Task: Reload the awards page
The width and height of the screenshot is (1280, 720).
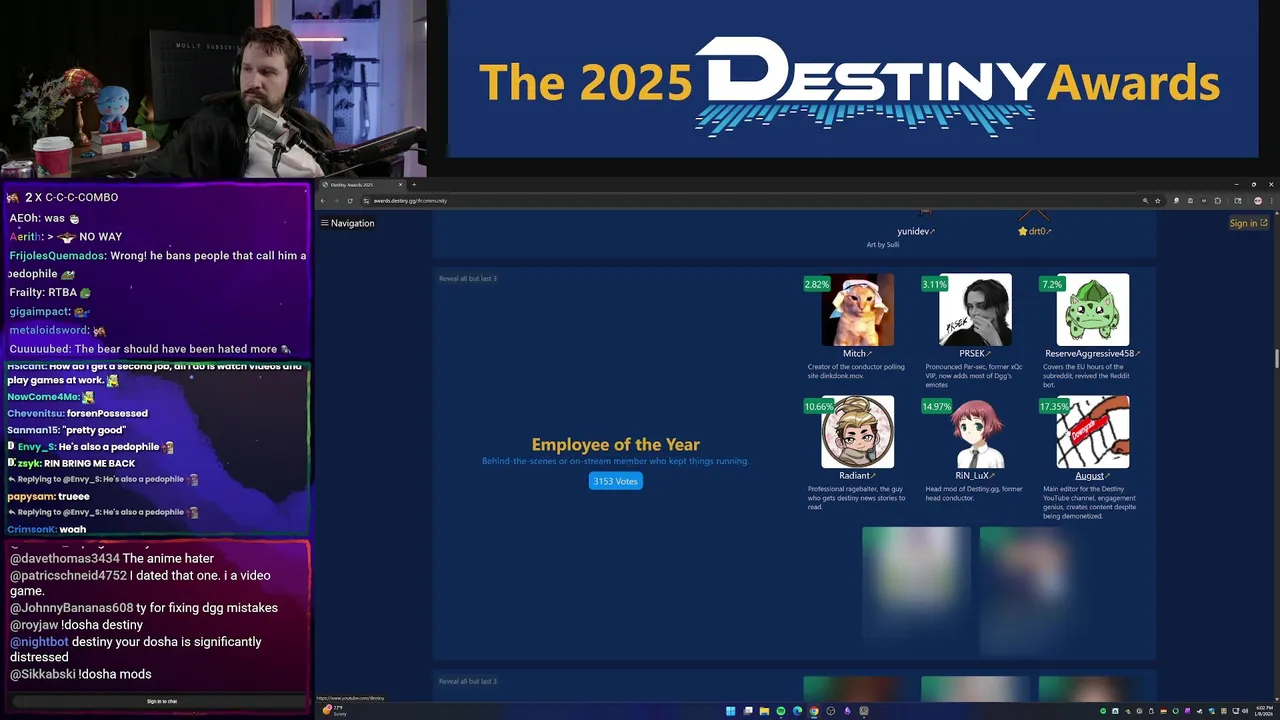Action: (x=349, y=200)
